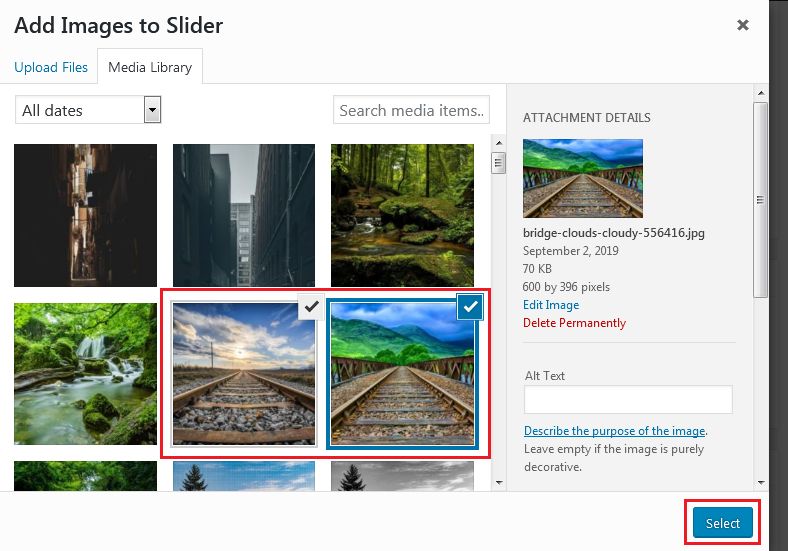Open Describe the purpose of the image link
Screen dimensions: 788x551
pos(614,431)
